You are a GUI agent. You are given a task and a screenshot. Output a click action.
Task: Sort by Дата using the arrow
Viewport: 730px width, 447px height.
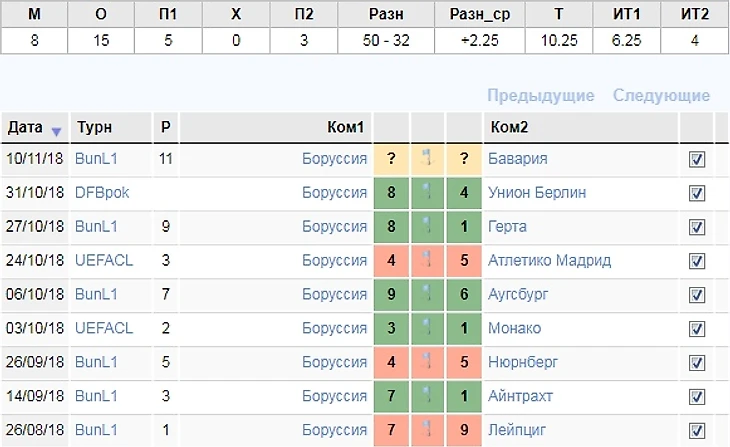click(56, 129)
